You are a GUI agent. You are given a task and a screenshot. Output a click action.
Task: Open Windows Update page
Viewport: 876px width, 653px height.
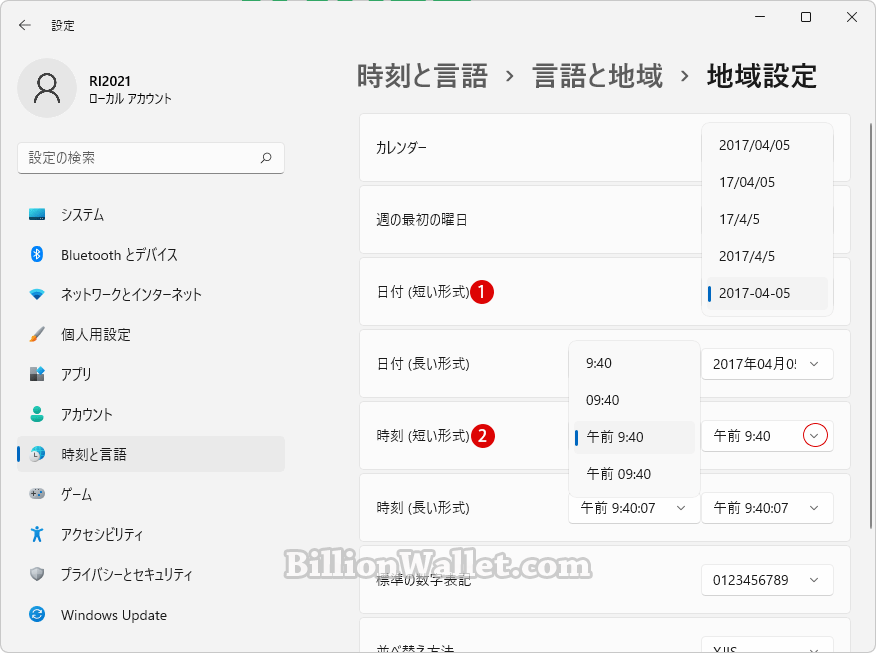(x=151, y=614)
